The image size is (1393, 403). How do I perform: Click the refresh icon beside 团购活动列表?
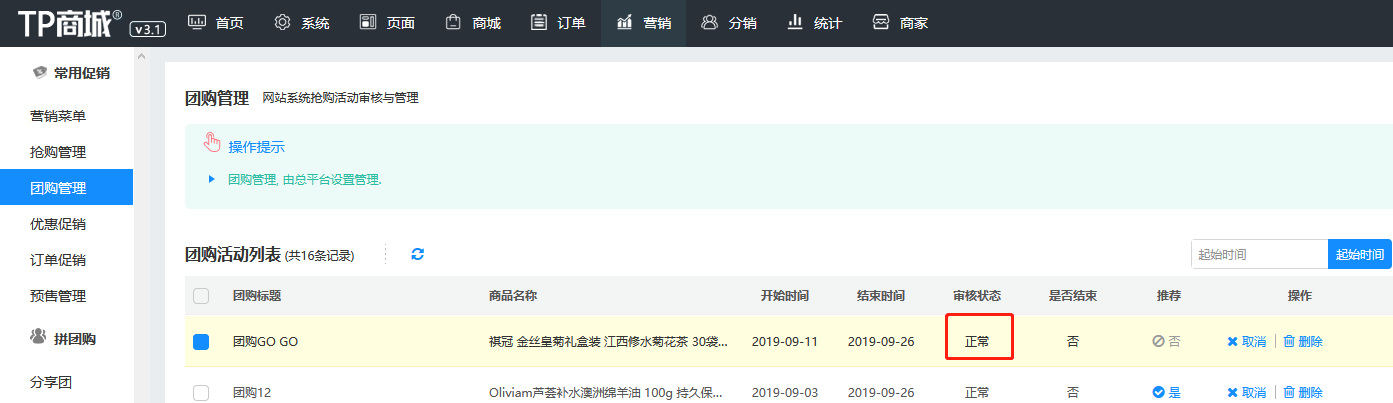pyautogui.click(x=418, y=254)
